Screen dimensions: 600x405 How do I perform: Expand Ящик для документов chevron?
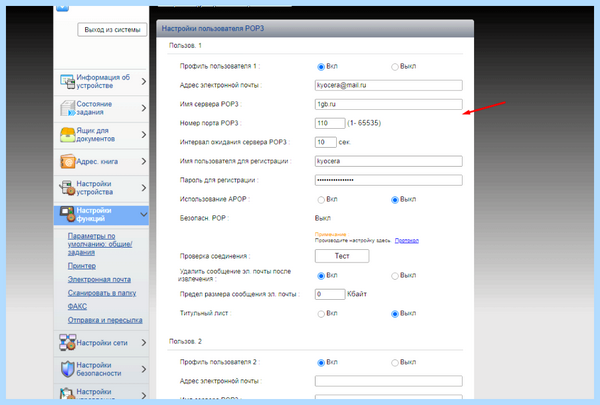pyautogui.click(x=143, y=135)
